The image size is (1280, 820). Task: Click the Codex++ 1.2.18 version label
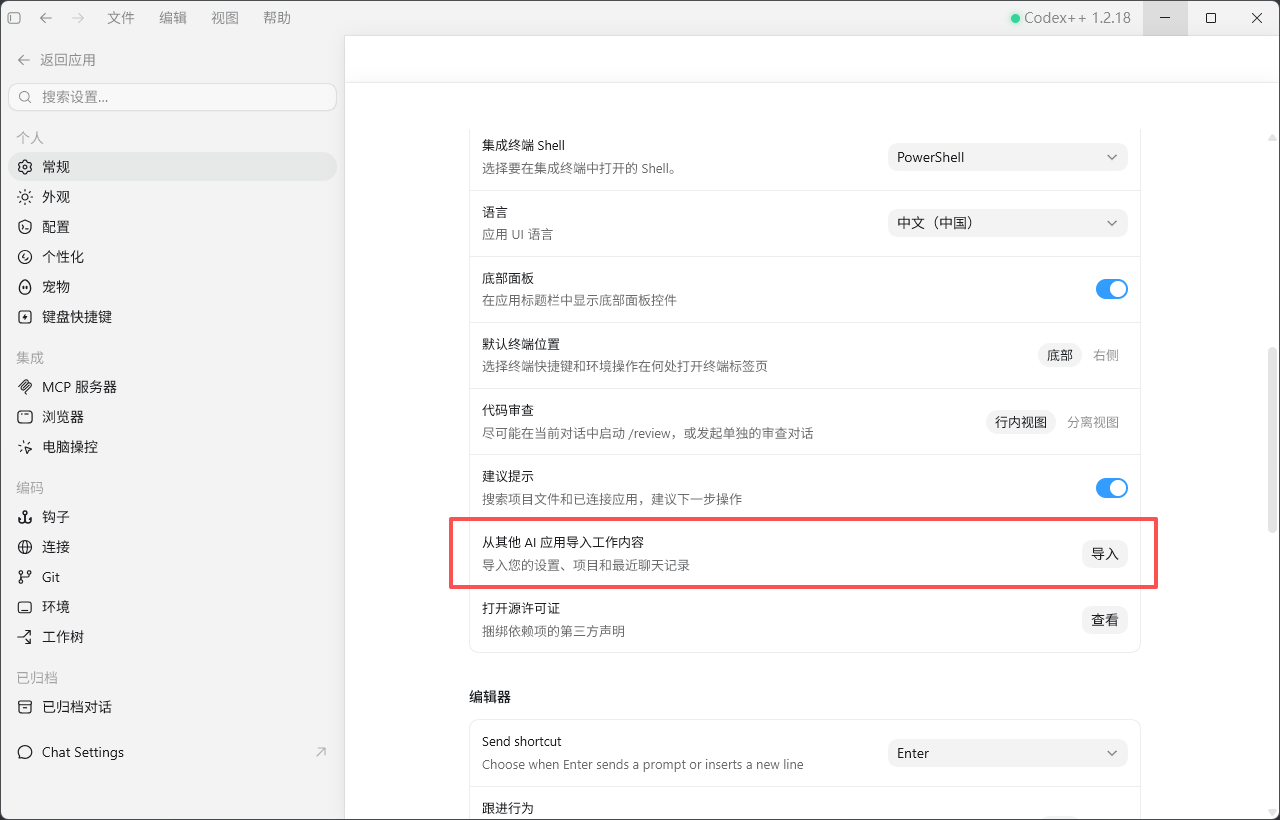coord(1077,18)
